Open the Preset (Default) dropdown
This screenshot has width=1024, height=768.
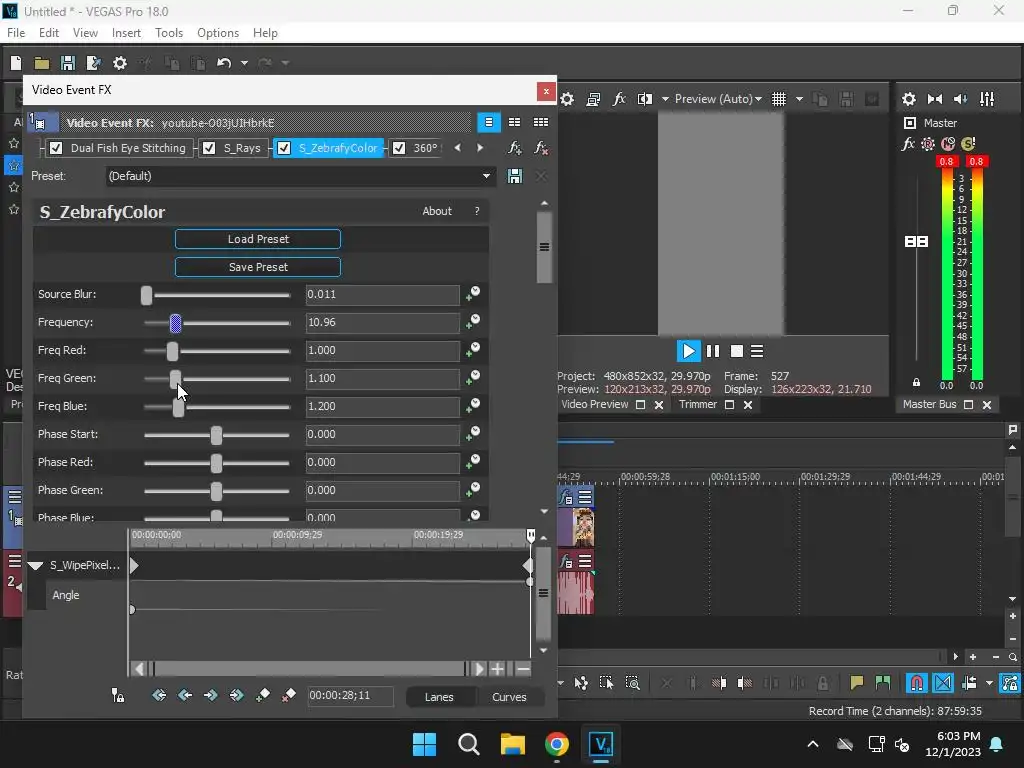[x=300, y=176]
